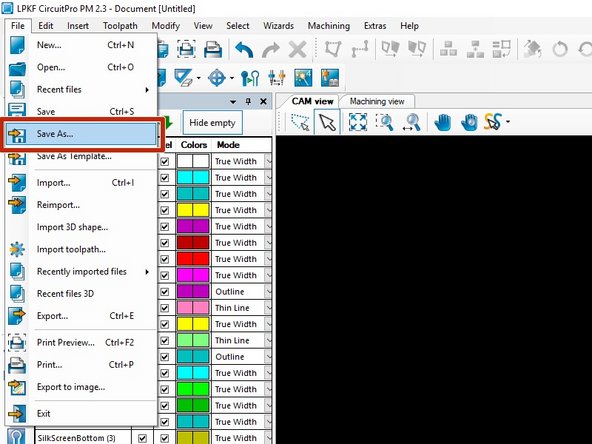Click the blue keyhole-shaped tool icon

point(250,78)
